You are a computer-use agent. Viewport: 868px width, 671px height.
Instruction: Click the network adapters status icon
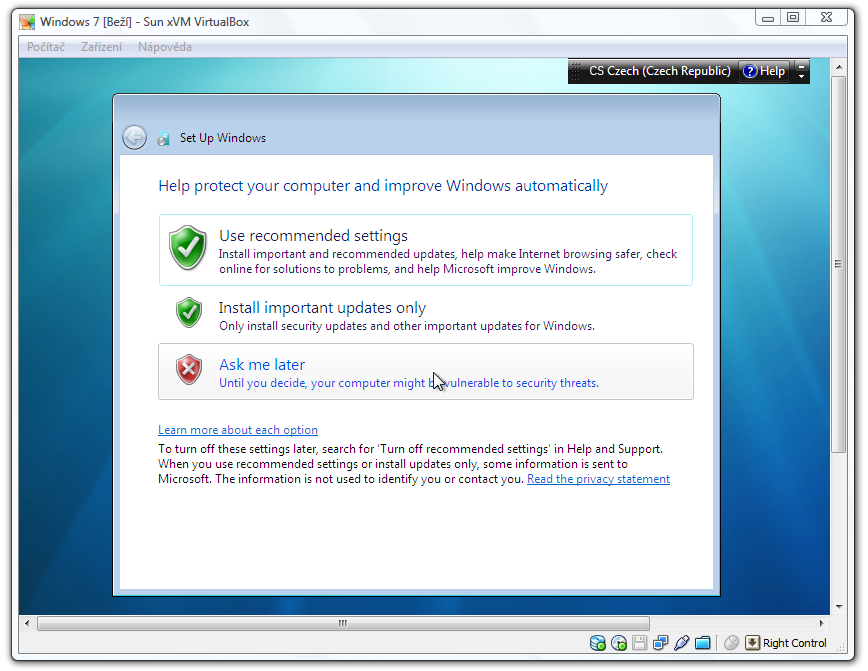pos(660,643)
